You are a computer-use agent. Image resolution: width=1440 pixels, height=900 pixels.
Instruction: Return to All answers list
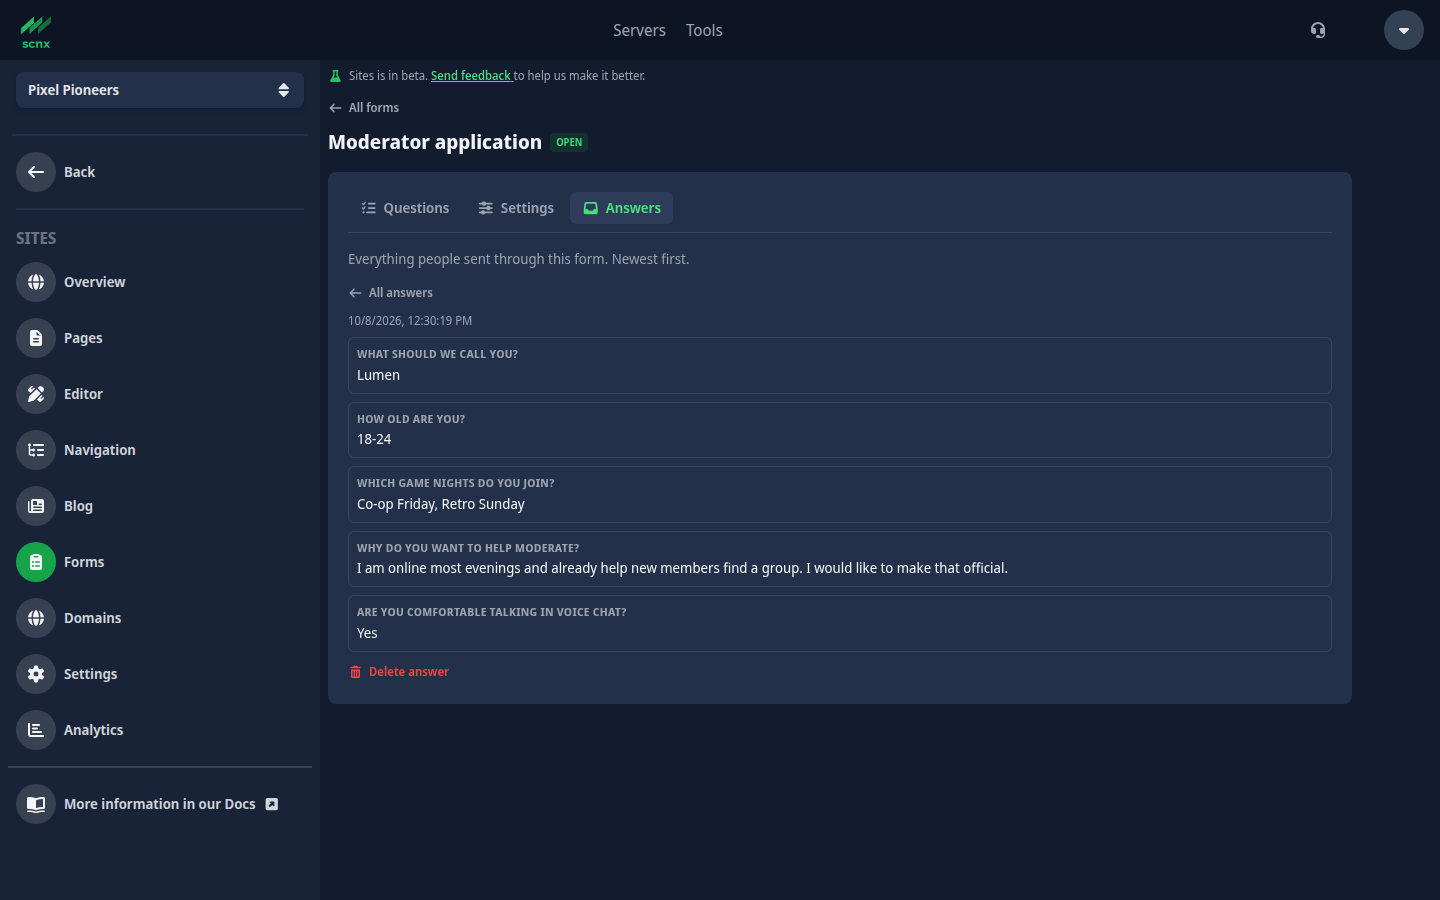click(x=391, y=293)
